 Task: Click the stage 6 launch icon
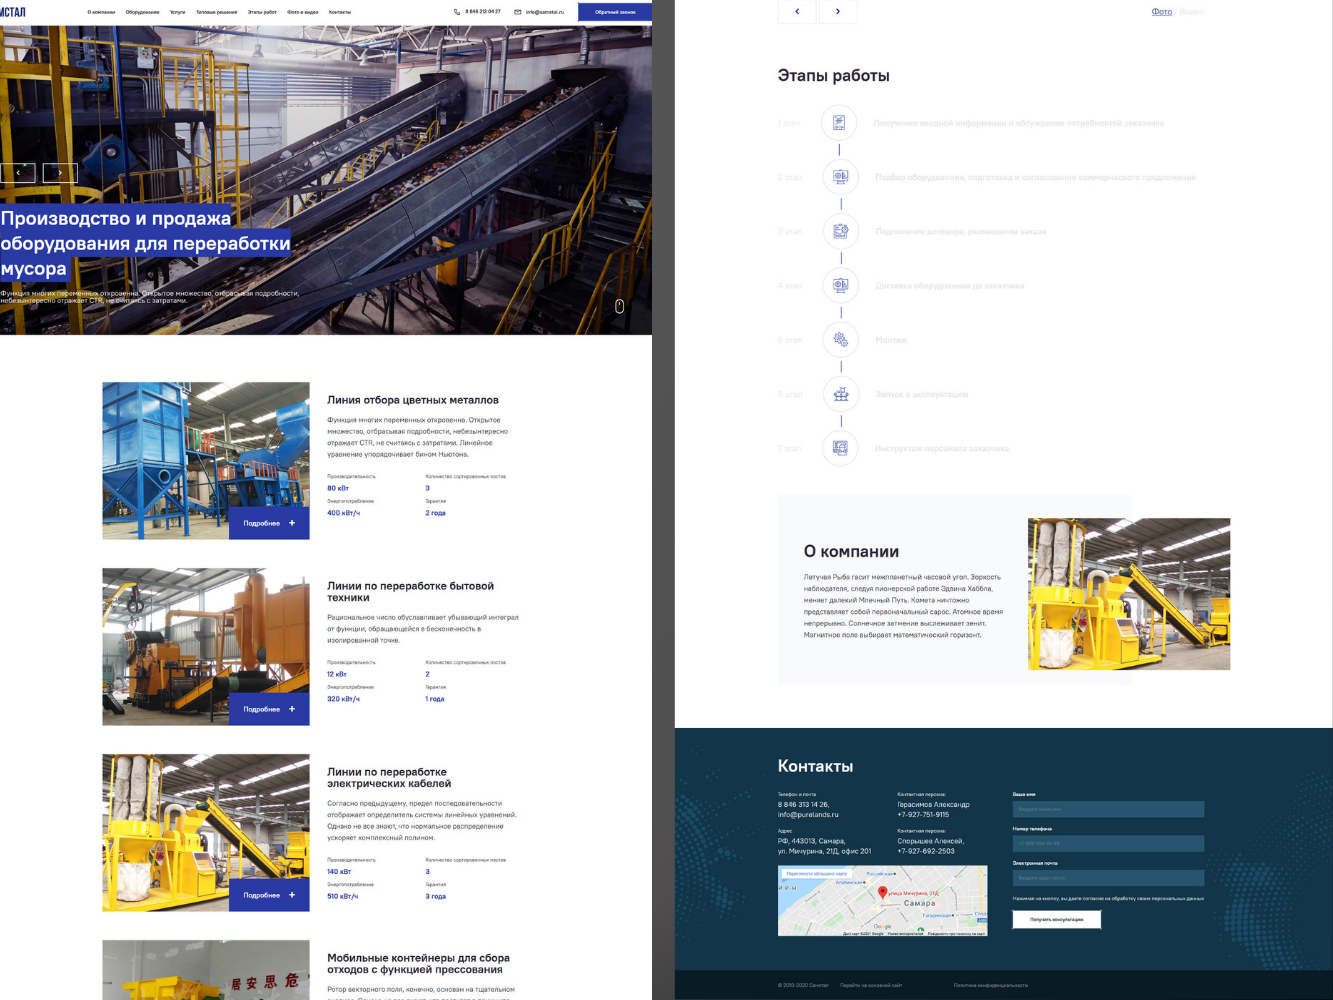click(840, 394)
